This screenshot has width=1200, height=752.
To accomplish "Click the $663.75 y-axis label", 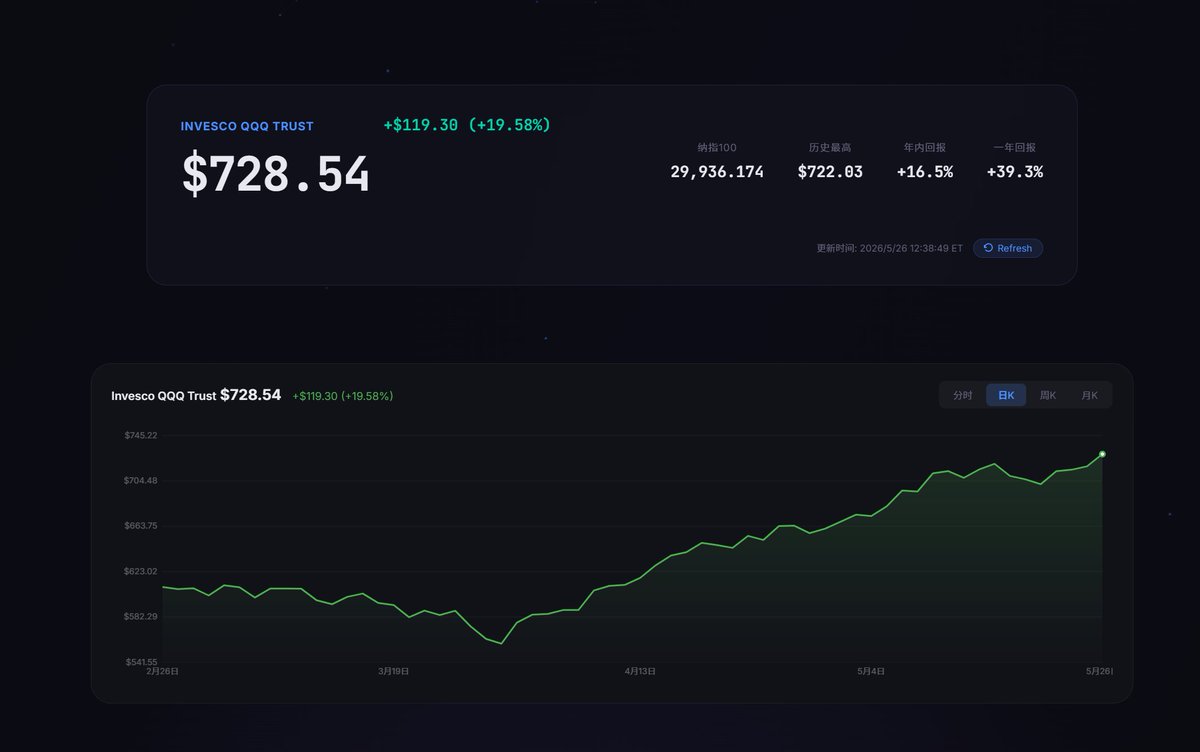I will click(140, 525).
